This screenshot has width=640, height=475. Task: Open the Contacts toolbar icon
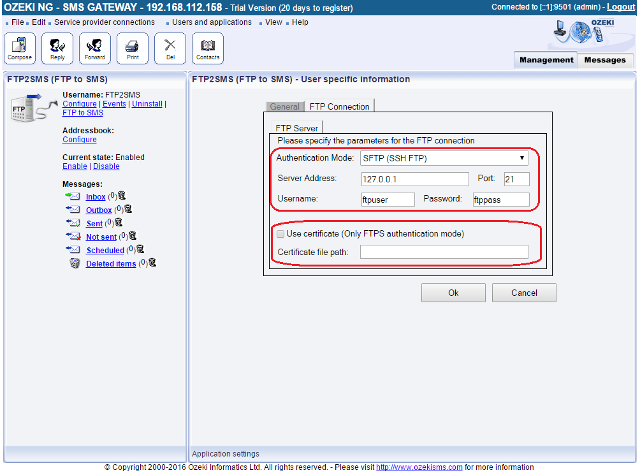[x=208, y=49]
